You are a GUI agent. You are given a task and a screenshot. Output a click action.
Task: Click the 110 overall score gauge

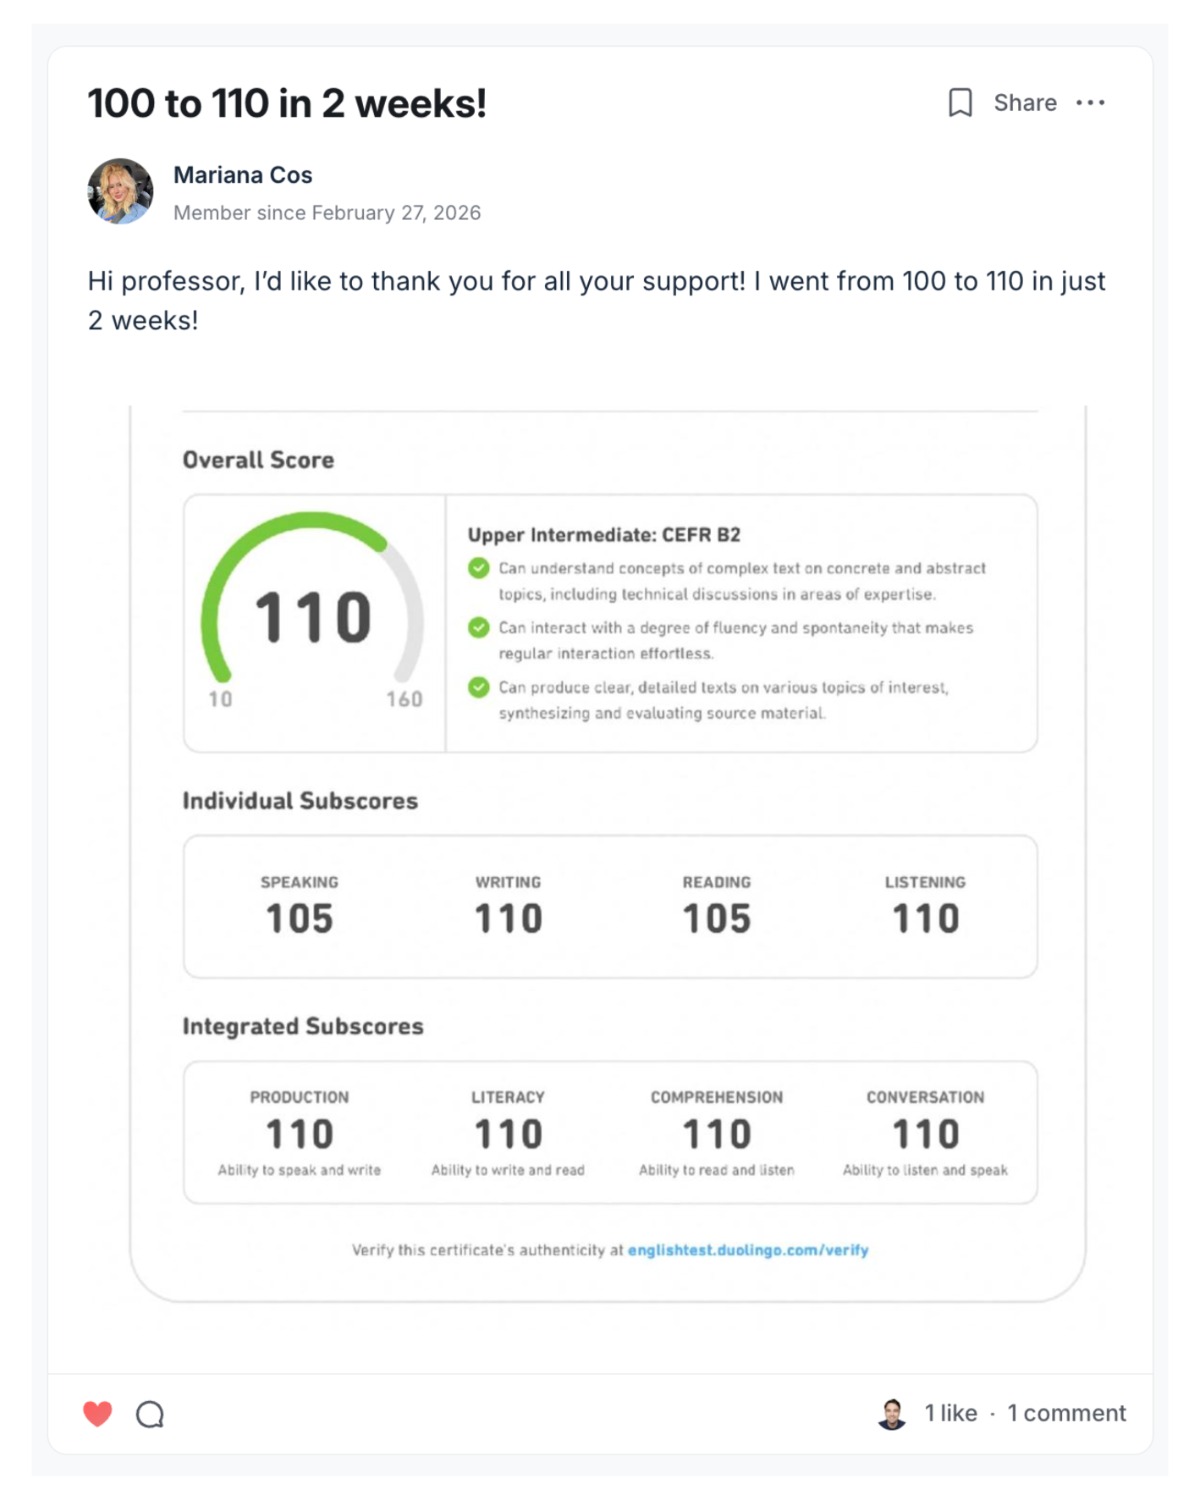point(313,615)
